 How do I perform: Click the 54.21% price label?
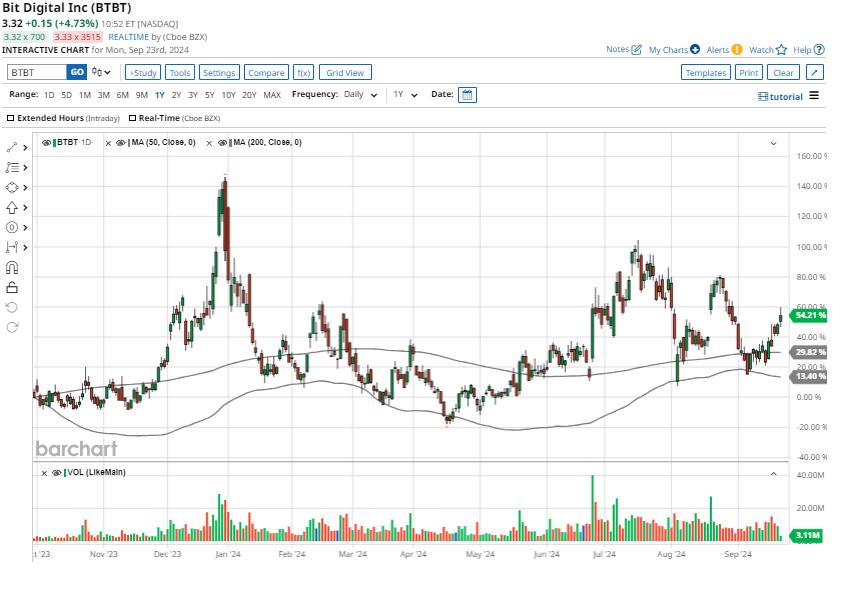coord(809,315)
